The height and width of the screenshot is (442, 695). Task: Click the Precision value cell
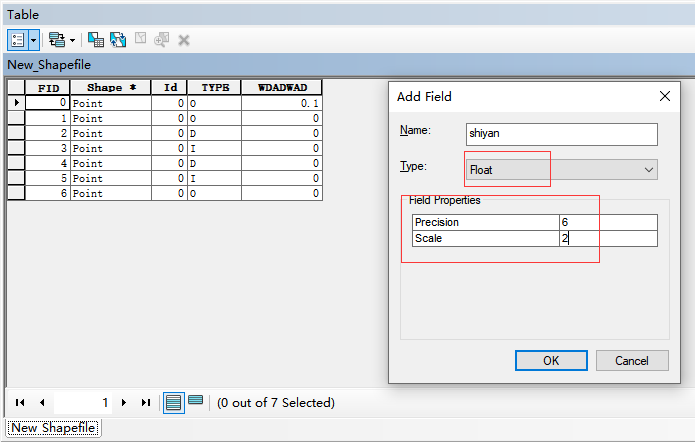[x=608, y=222]
